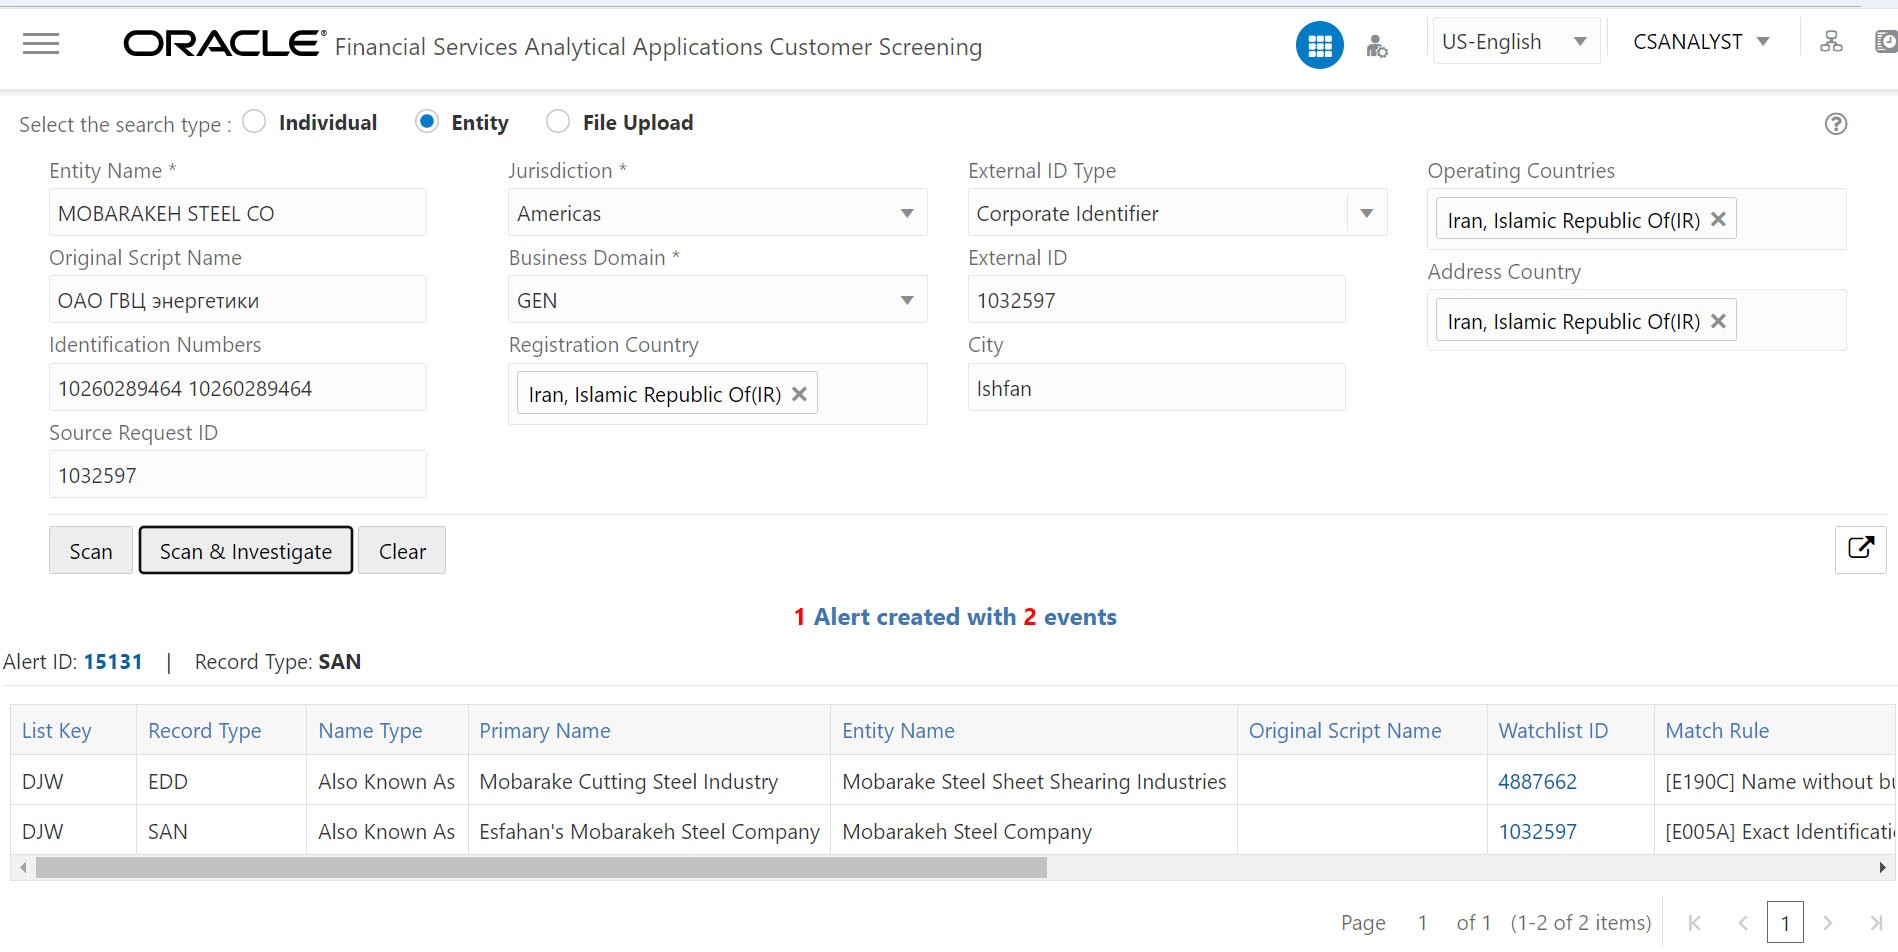Open Watchlist ID 1032597 link
Image resolution: width=1898 pixels, height=952 pixels.
pos(1537,832)
